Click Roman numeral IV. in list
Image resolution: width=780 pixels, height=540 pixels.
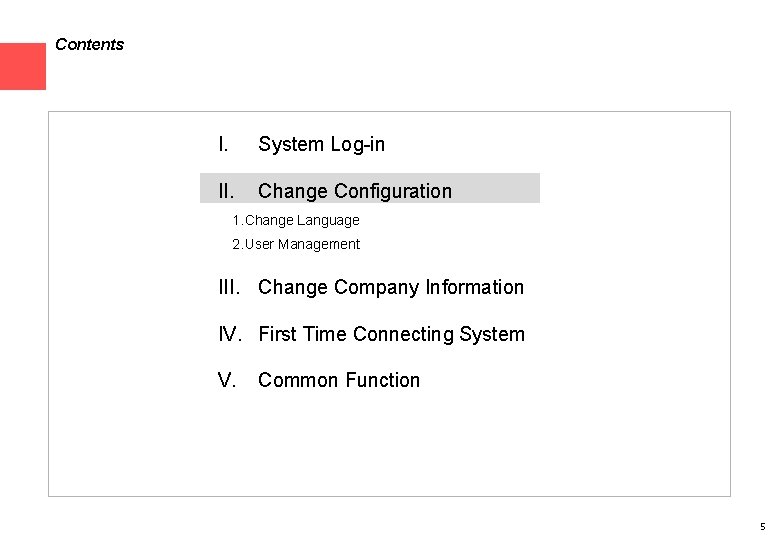(230, 334)
